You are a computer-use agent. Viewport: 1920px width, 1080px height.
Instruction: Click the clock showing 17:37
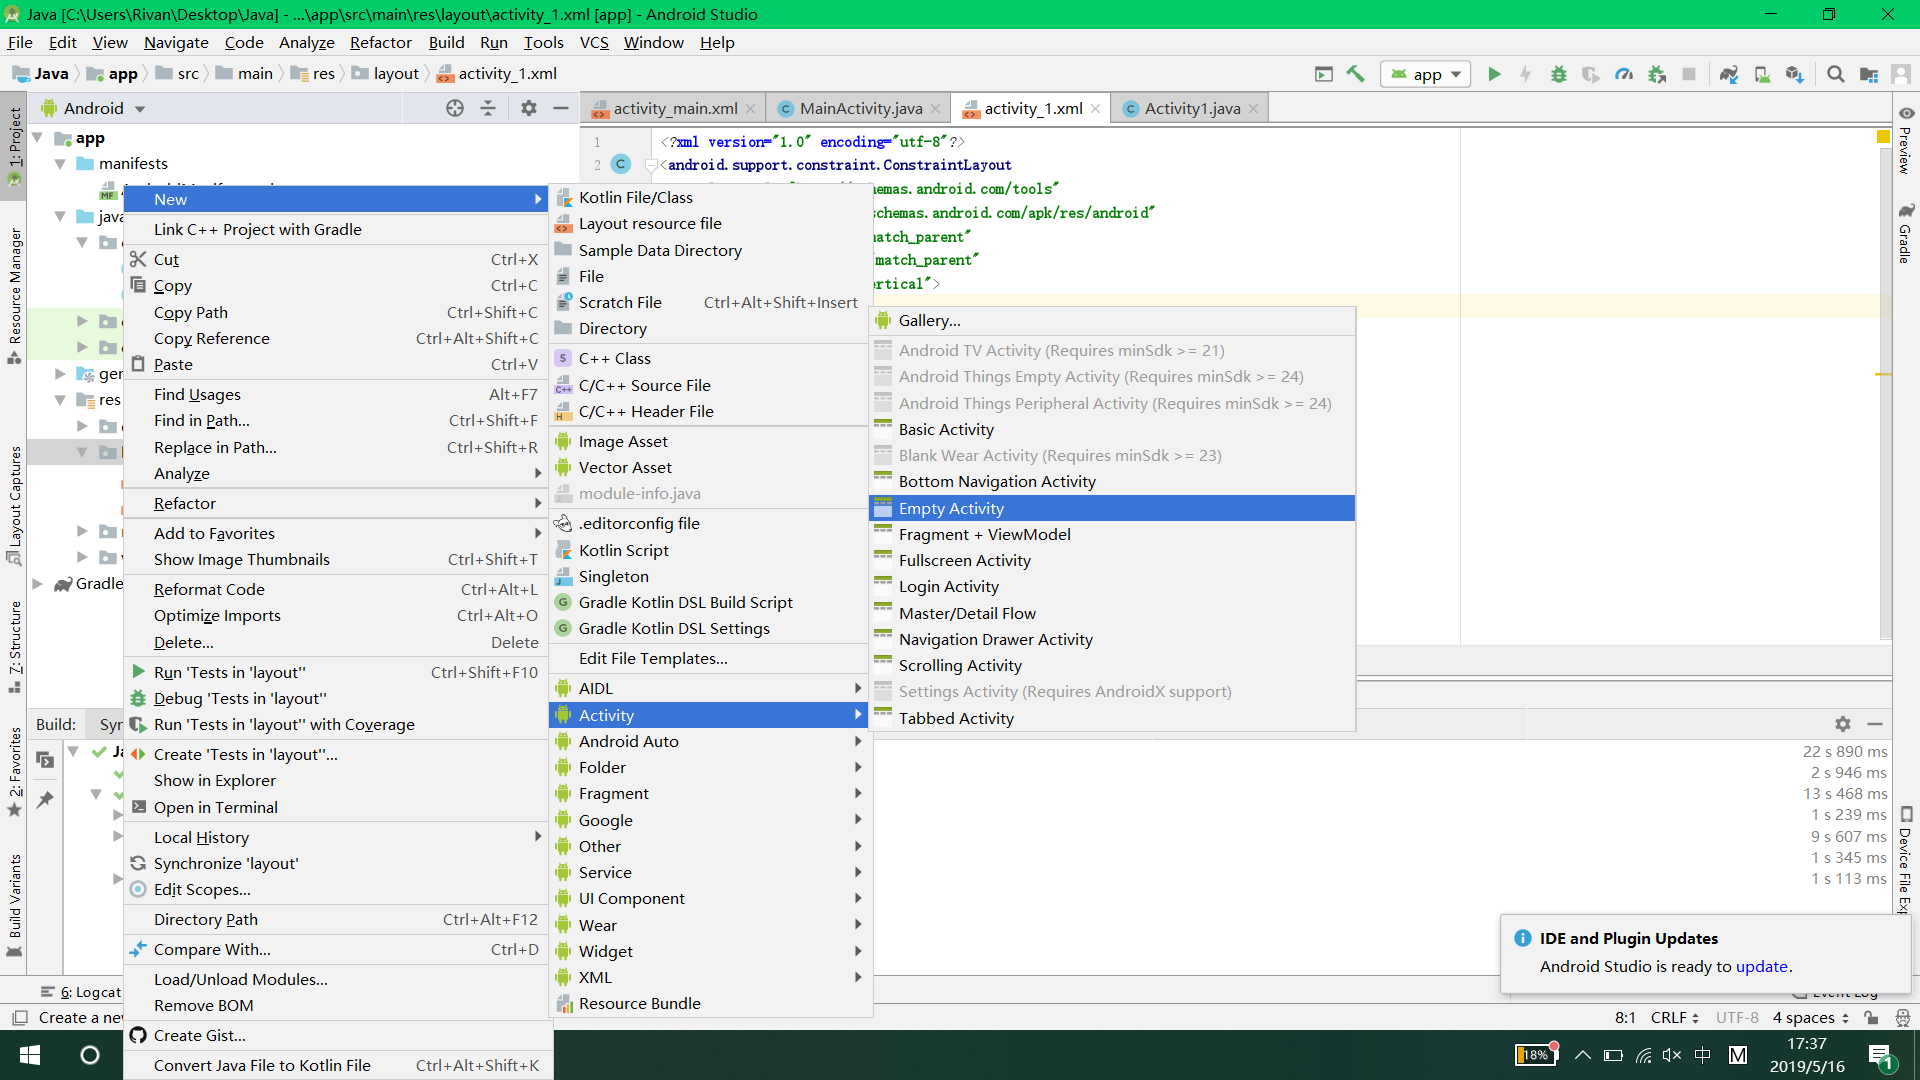click(x=1806, y=1044)
